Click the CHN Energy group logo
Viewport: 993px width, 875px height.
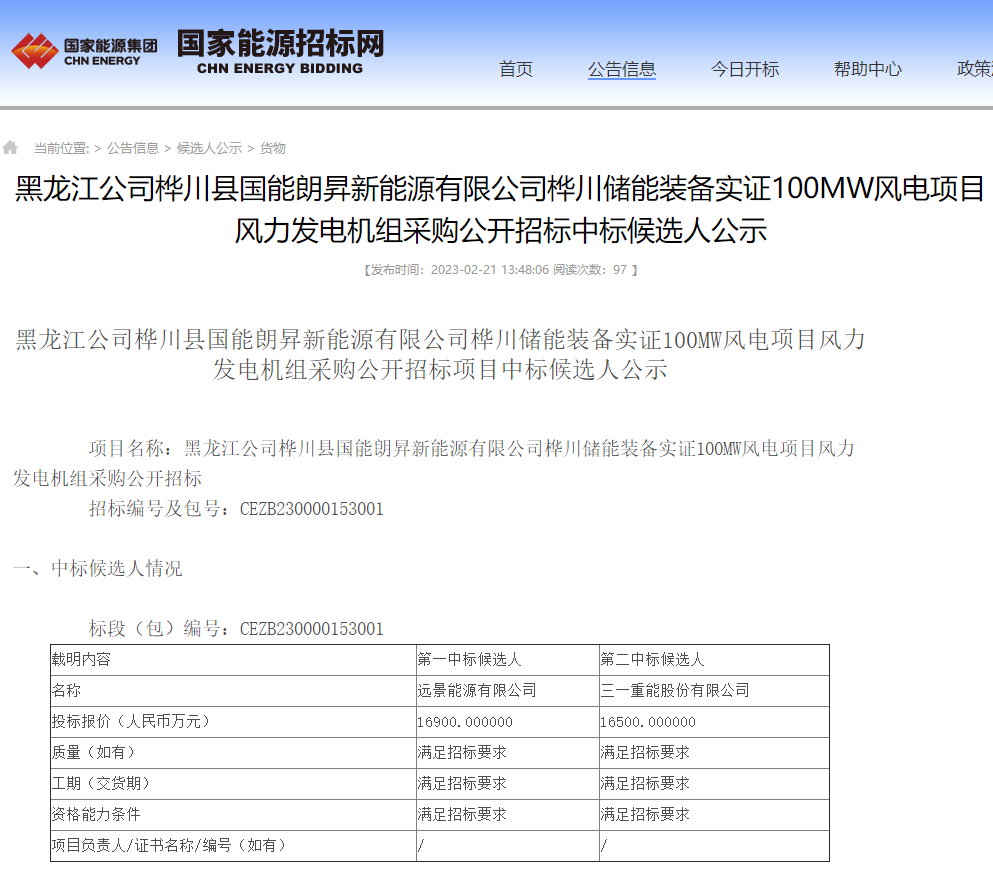[84, 51]
